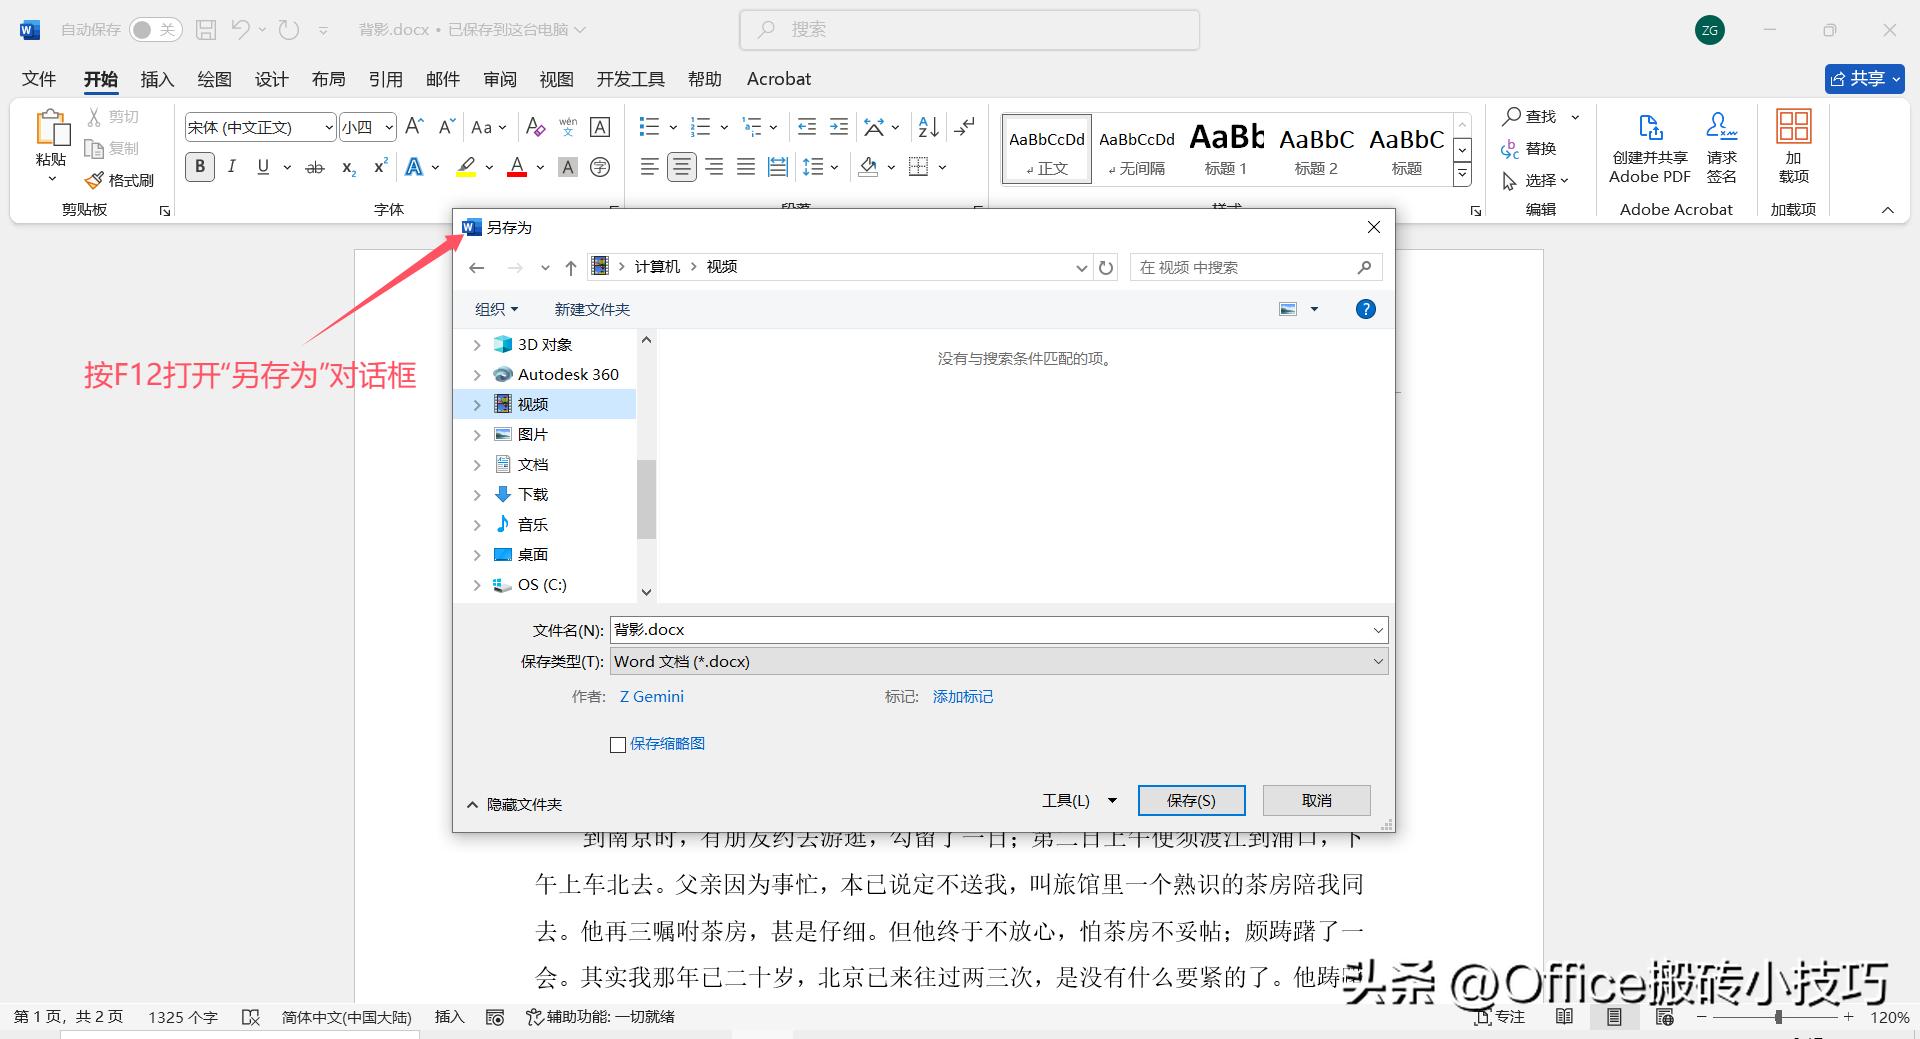
Task: Click the Sort icon
Action: click(x=928, y=127)
